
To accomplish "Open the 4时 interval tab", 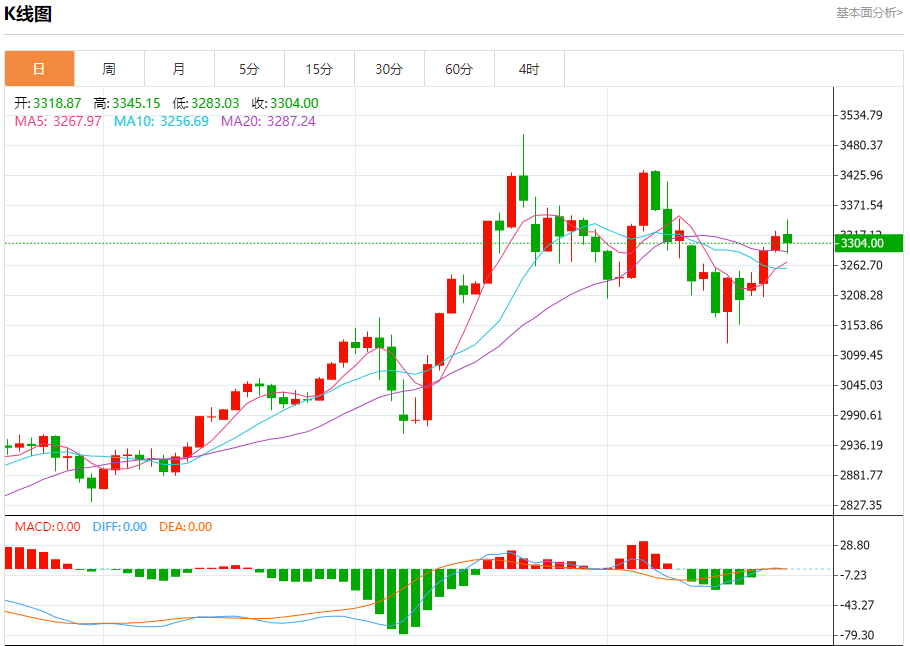I will [x=529, y=69].
